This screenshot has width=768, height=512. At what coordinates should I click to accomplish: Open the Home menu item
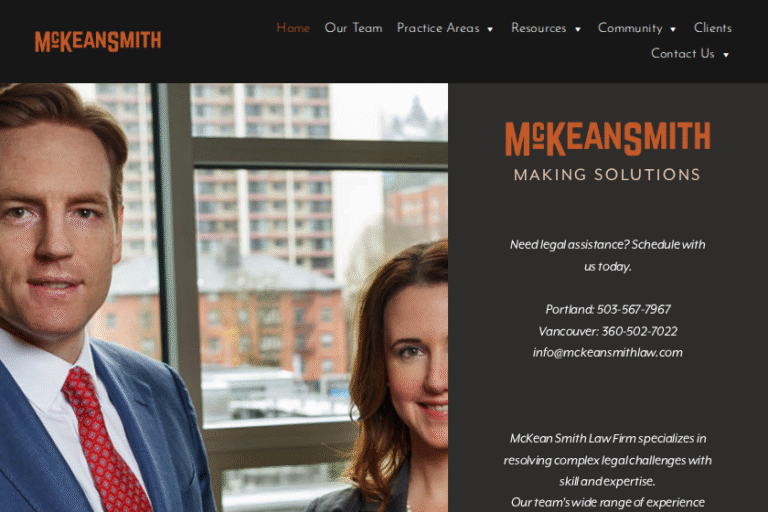pos(293,28)
